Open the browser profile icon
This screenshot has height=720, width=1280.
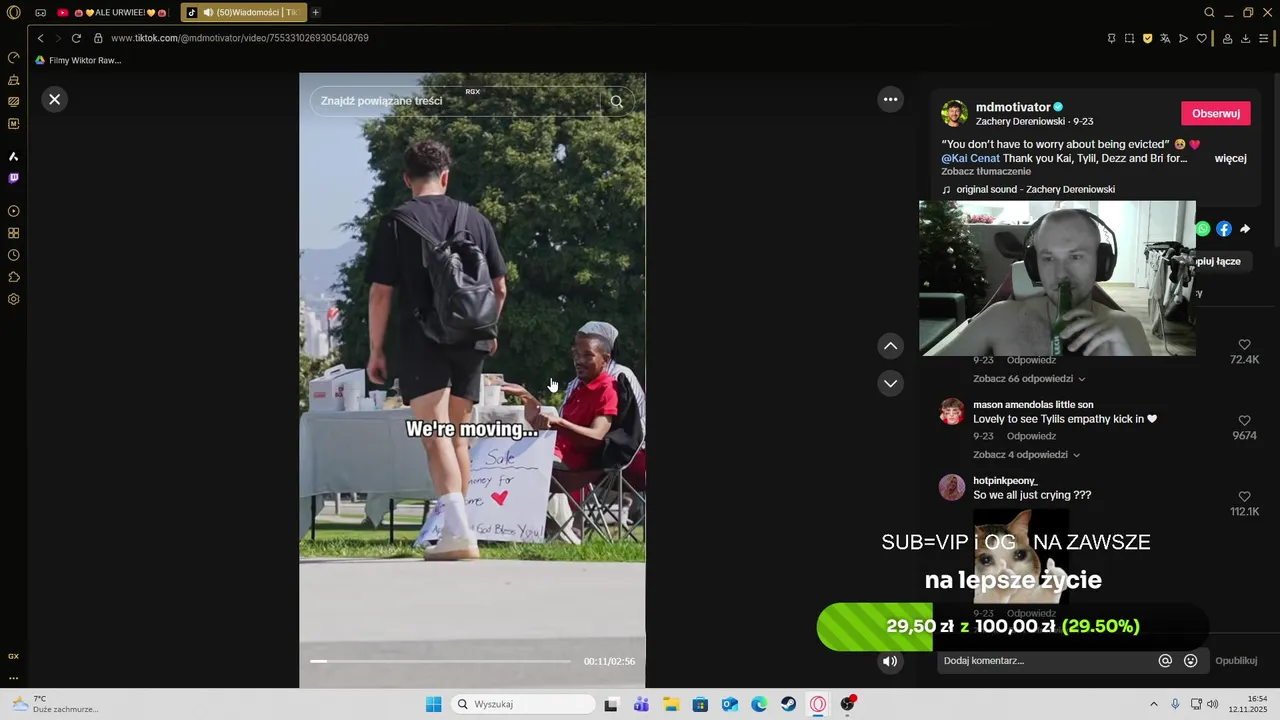(1227, 38)
